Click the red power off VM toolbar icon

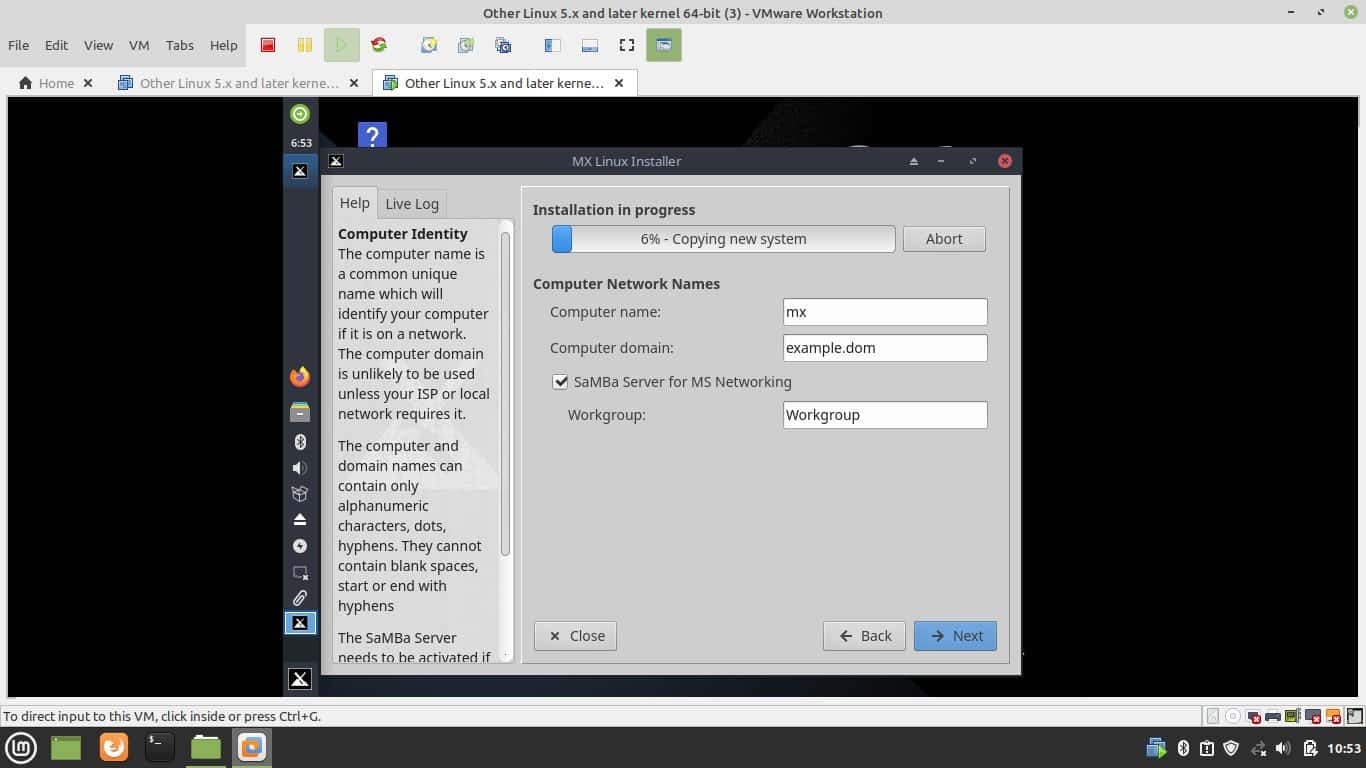[x=268, y=45]
